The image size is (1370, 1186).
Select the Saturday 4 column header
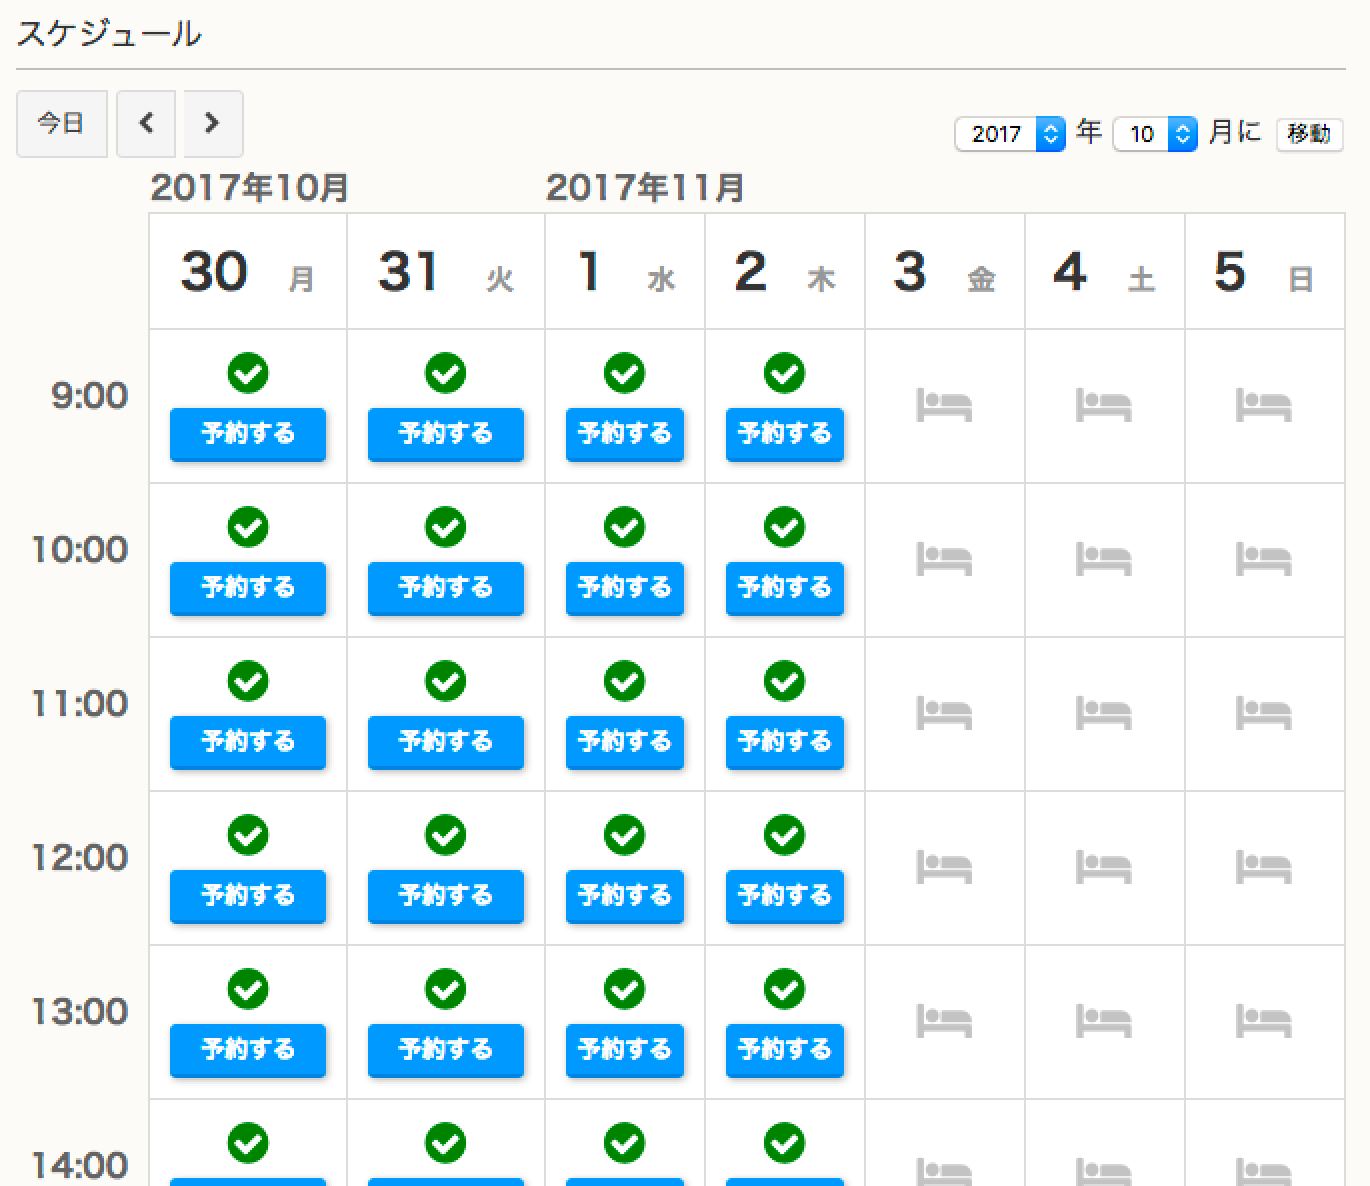coord(1105,271)
